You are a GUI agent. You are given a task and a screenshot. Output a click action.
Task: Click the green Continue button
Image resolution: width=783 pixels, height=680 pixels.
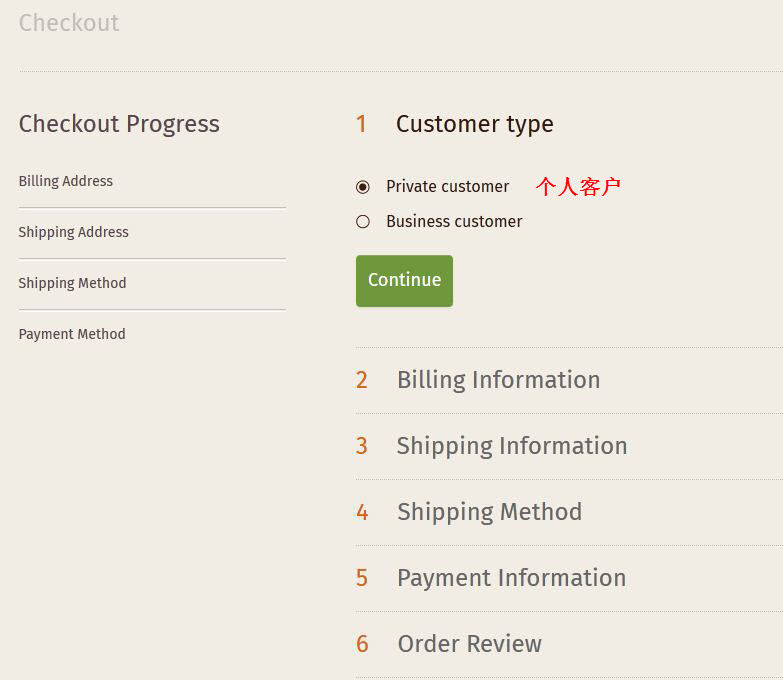point(404,281)
